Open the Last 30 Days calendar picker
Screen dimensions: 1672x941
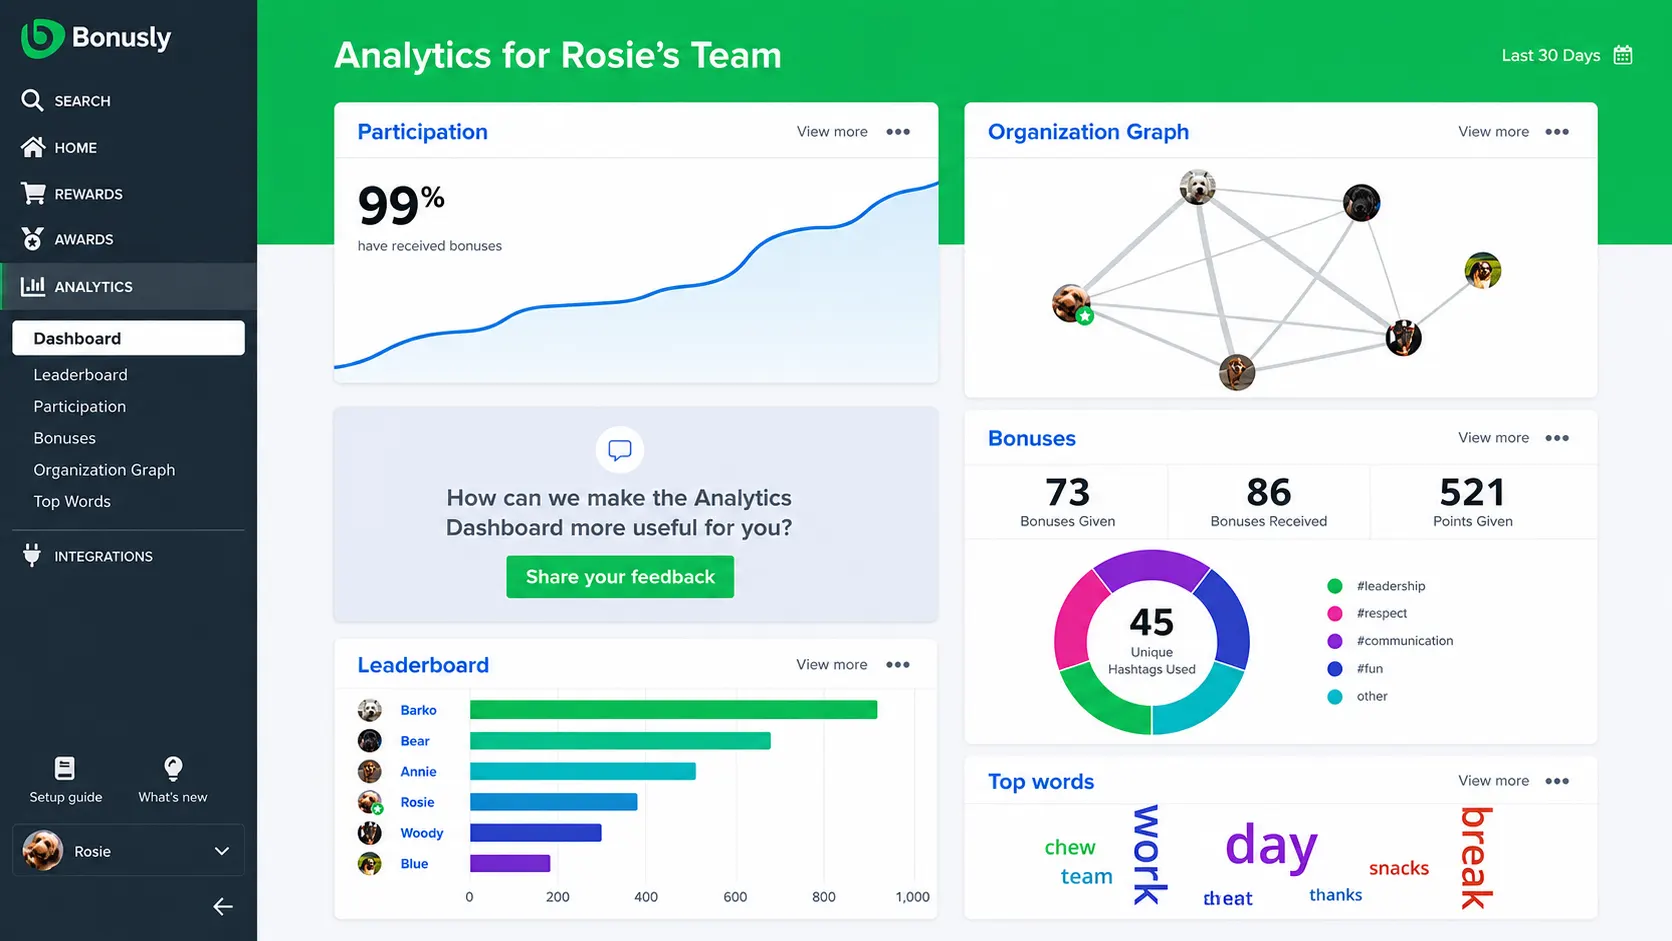coord(1623,55)
